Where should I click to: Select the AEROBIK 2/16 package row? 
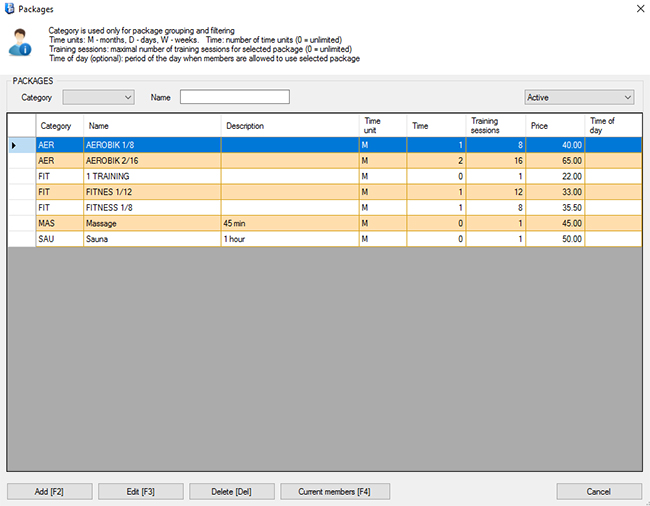[150, 160]
